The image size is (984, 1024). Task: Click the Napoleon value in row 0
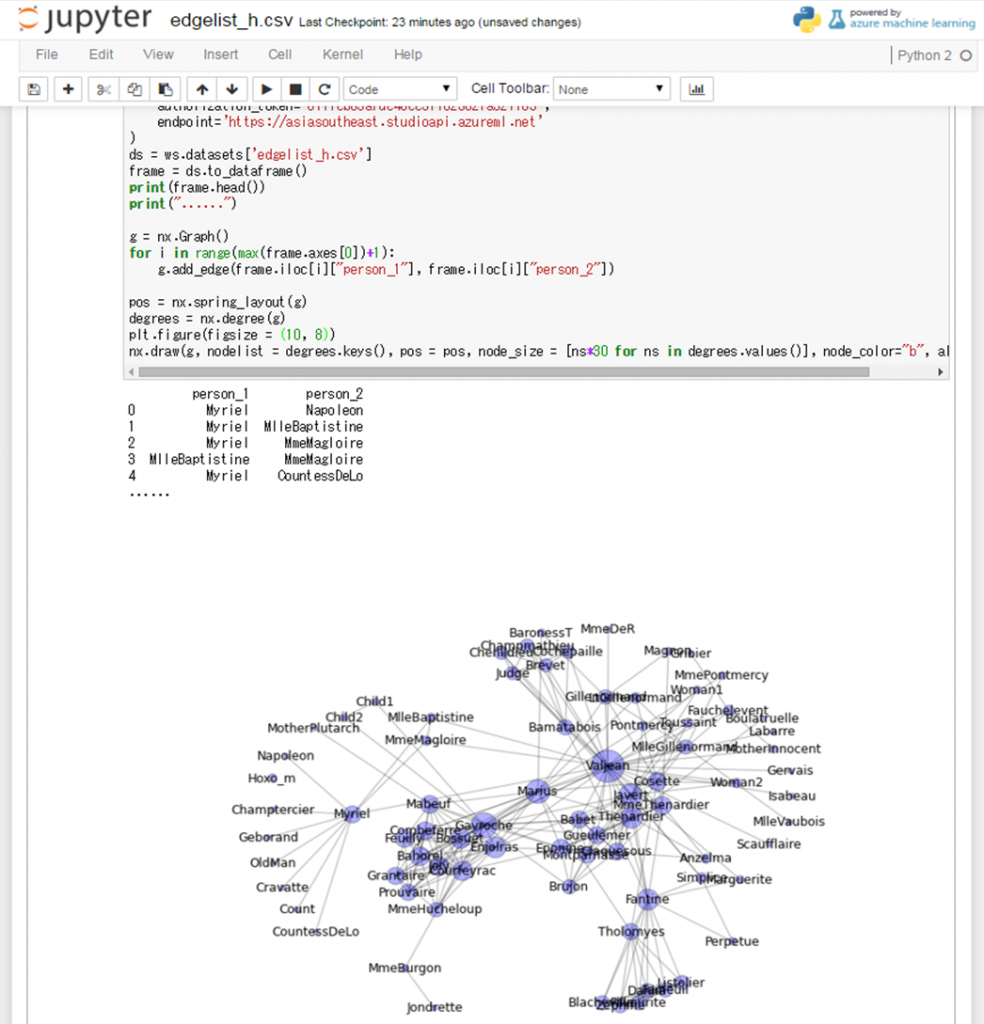(x=334, y=411)
